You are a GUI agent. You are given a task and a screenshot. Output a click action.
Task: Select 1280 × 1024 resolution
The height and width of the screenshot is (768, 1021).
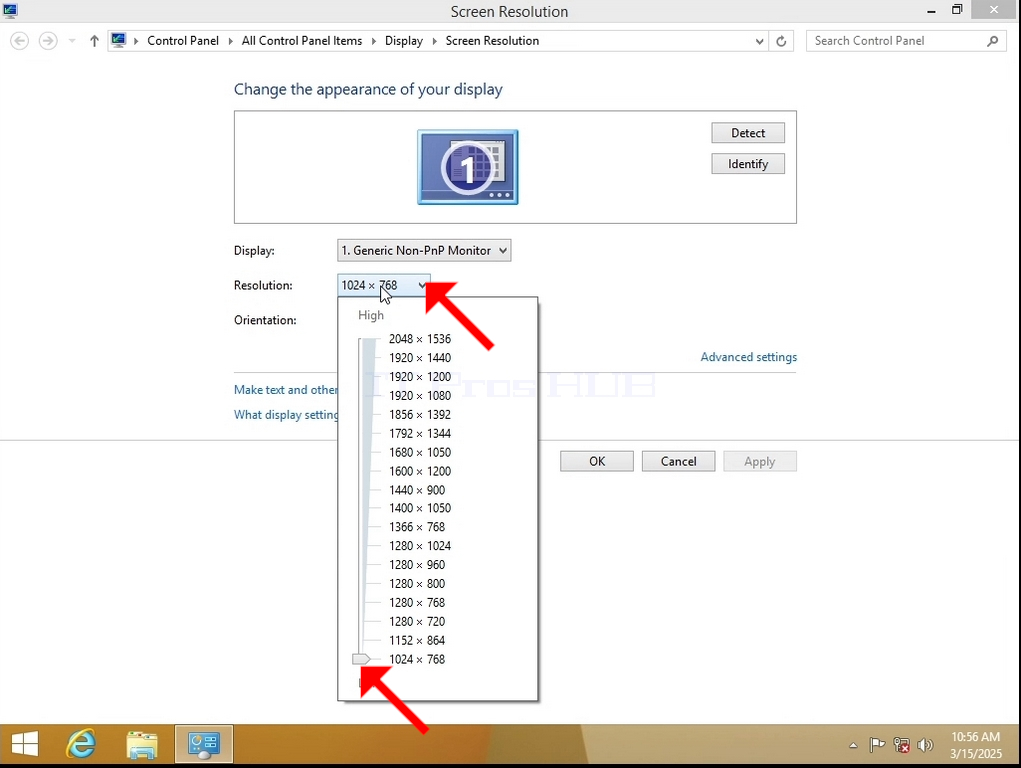420,546
